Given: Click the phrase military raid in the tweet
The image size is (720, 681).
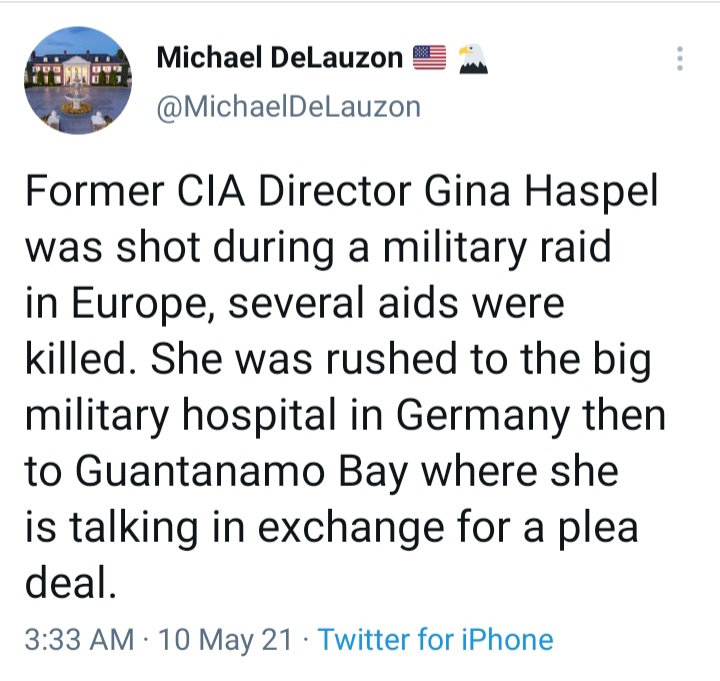Looking at the screenshot, I should pos(497,248).
